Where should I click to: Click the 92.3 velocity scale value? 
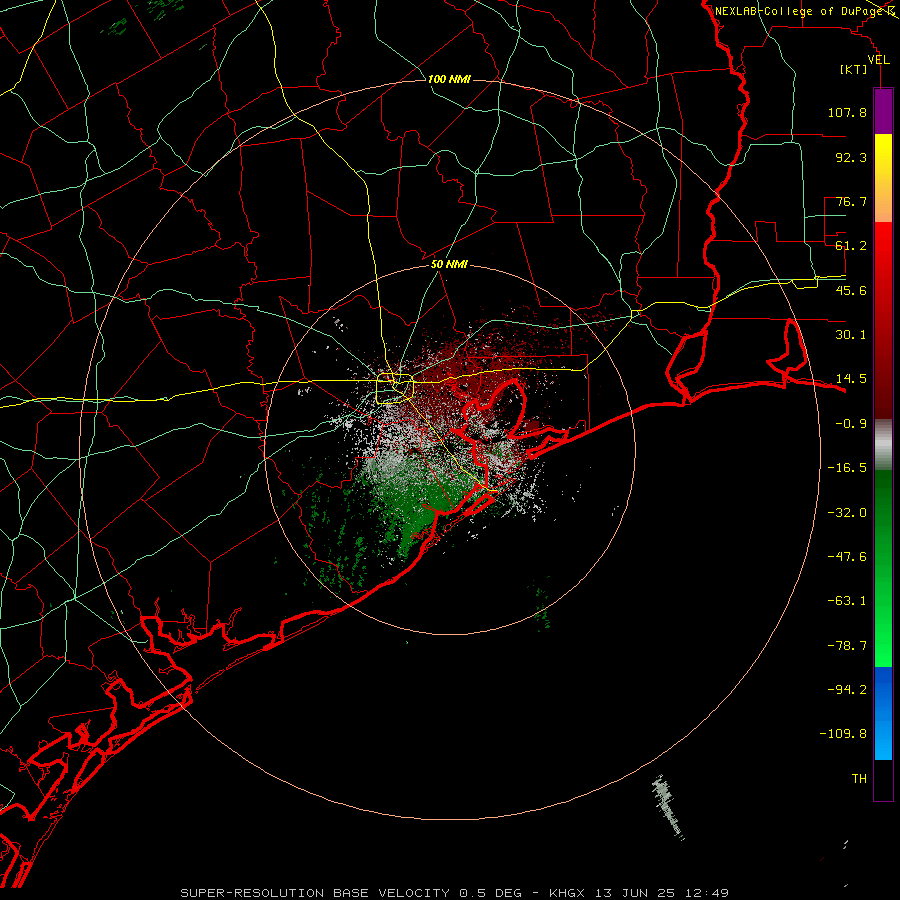point(851,157)
